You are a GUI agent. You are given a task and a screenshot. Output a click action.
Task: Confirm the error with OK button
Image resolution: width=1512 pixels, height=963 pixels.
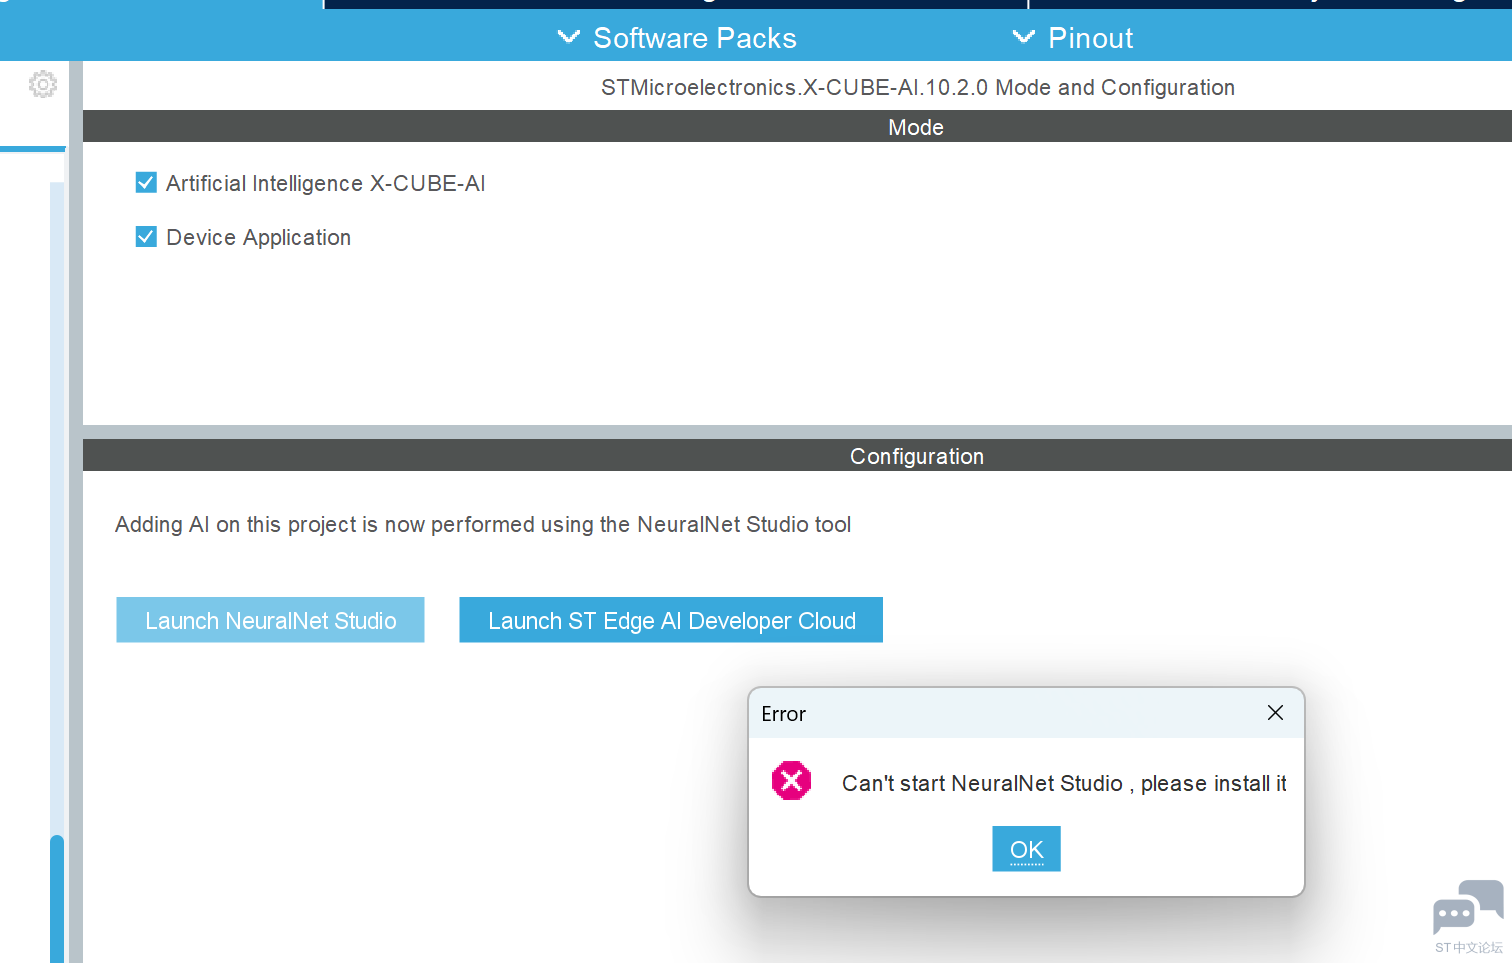tap(1026, 849)
